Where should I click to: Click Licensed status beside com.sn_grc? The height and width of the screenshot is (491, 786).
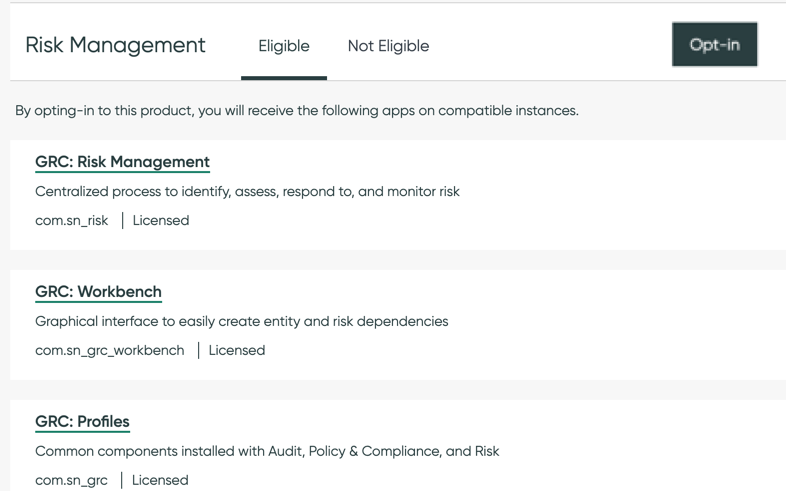(160, 480)
